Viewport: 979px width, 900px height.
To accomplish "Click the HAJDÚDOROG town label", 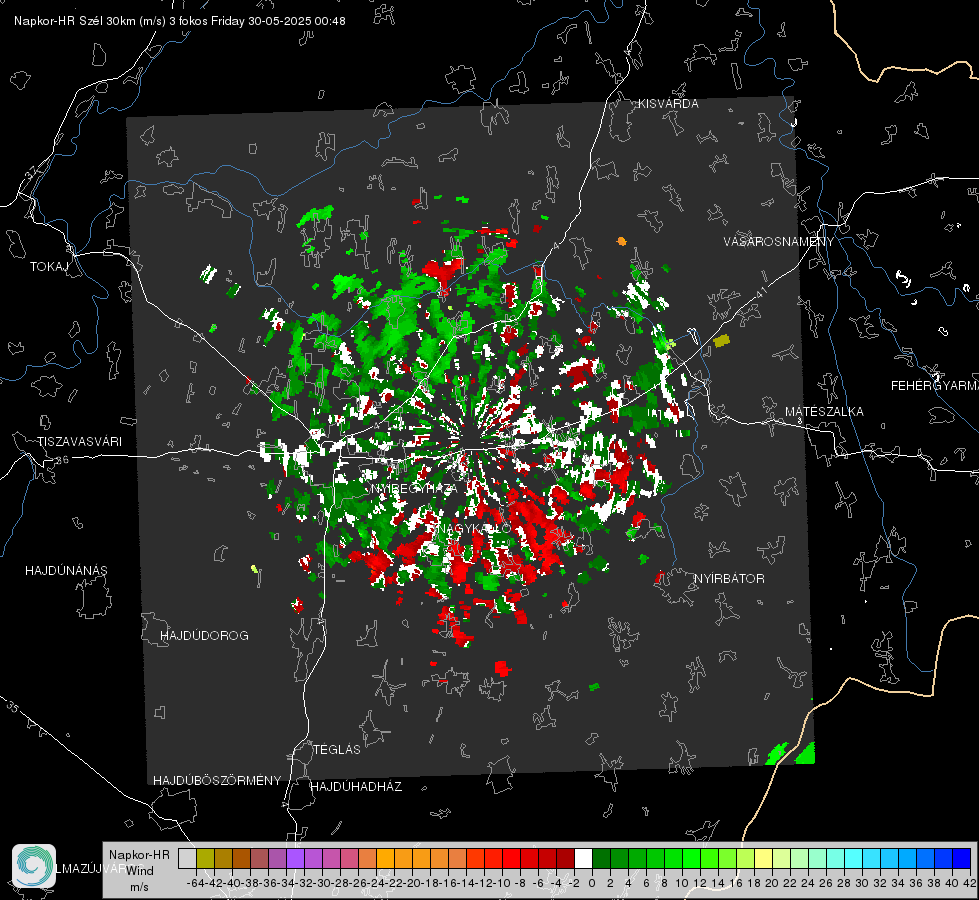I will tap(204, 635).
